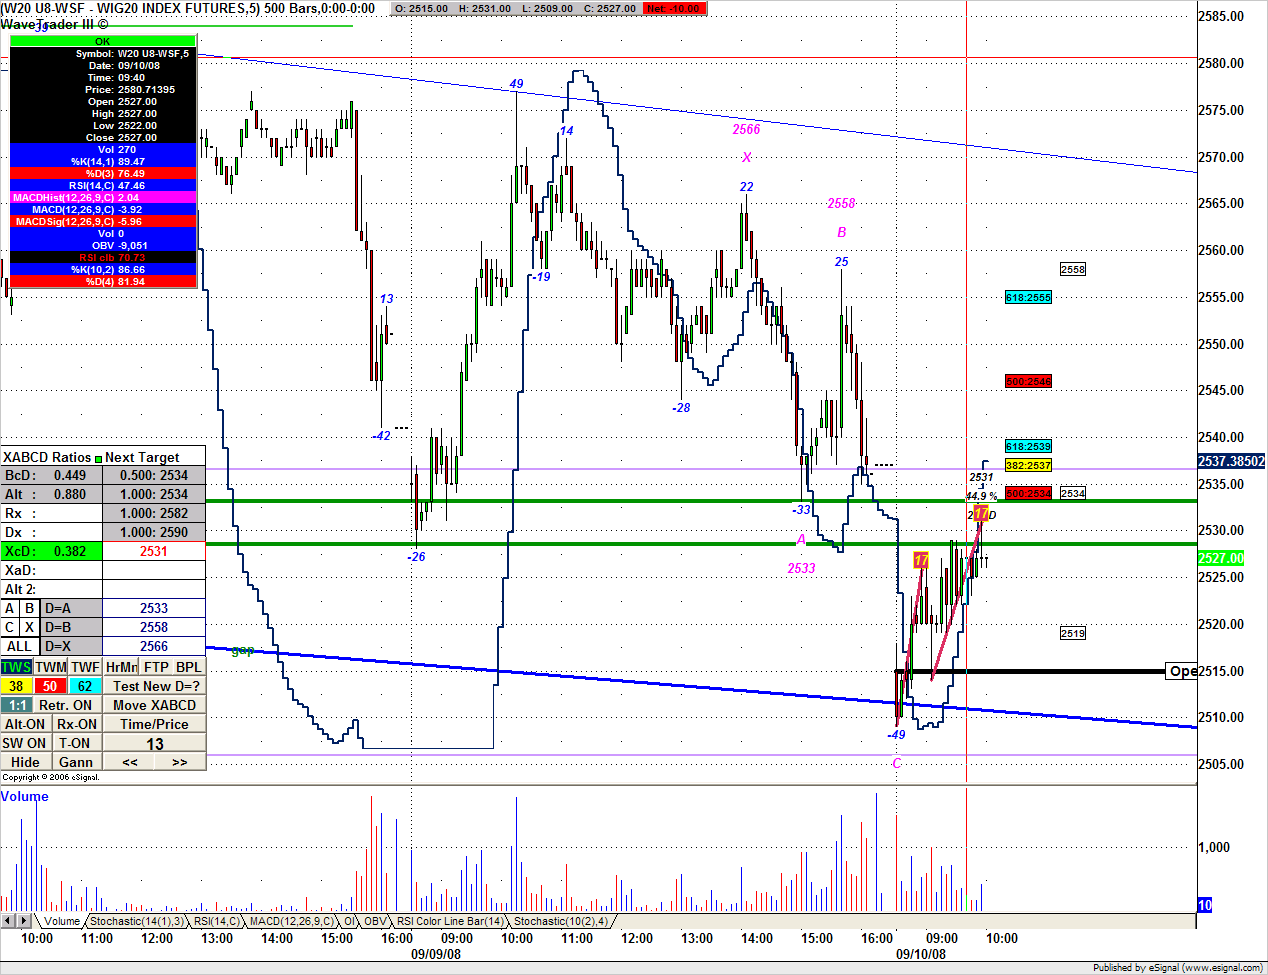The width and height of the screenshot is (1268, 975).
Task: Click Test New D=? button
Action: (155, 686)
